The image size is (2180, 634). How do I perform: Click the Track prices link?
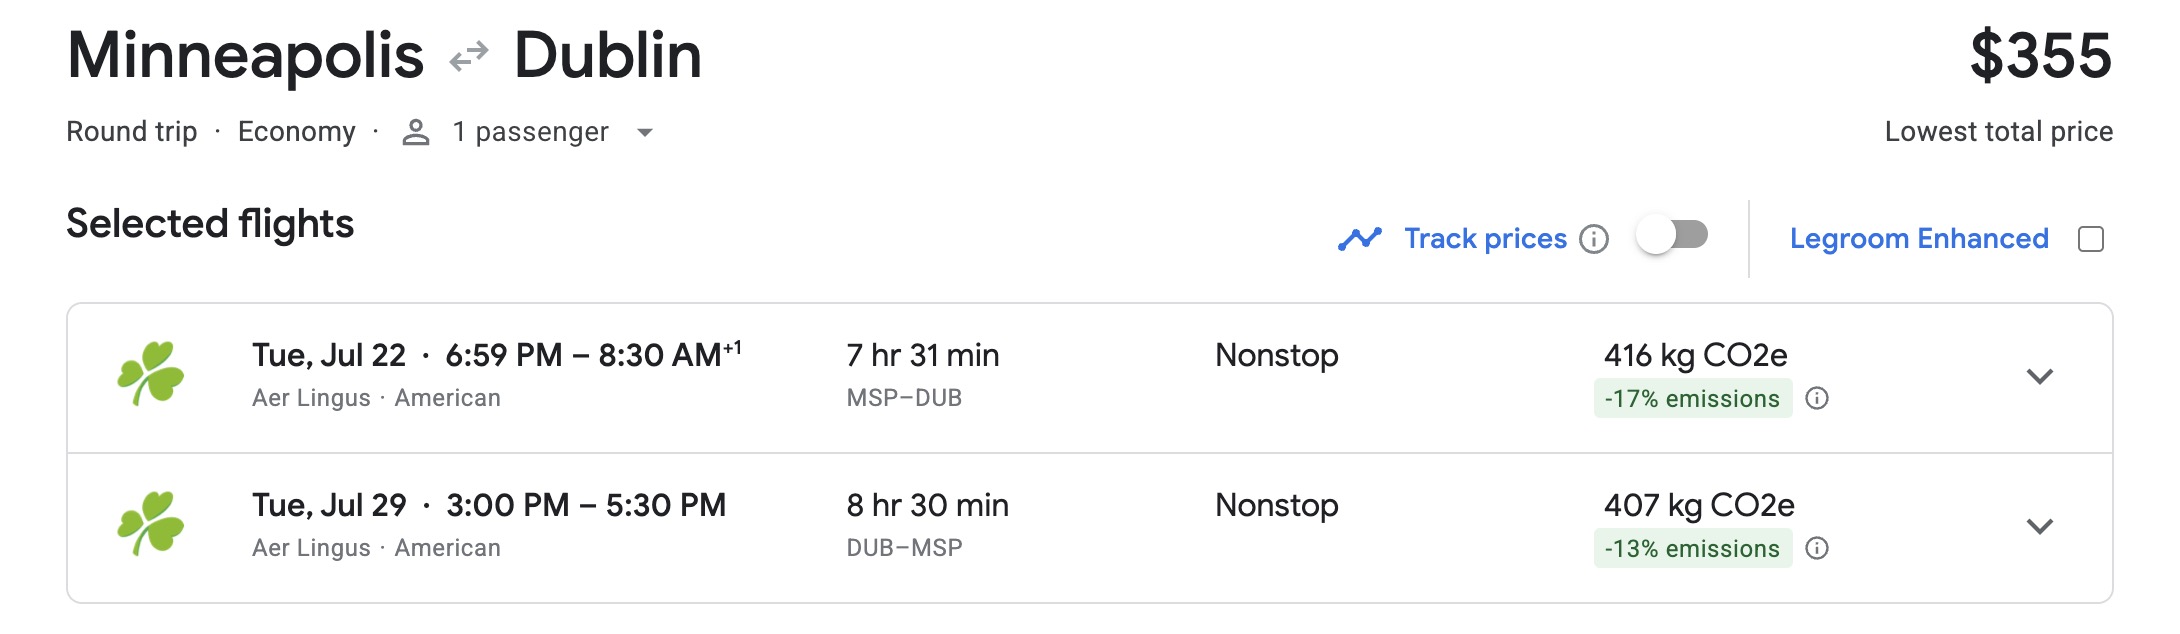point(1485,238)
